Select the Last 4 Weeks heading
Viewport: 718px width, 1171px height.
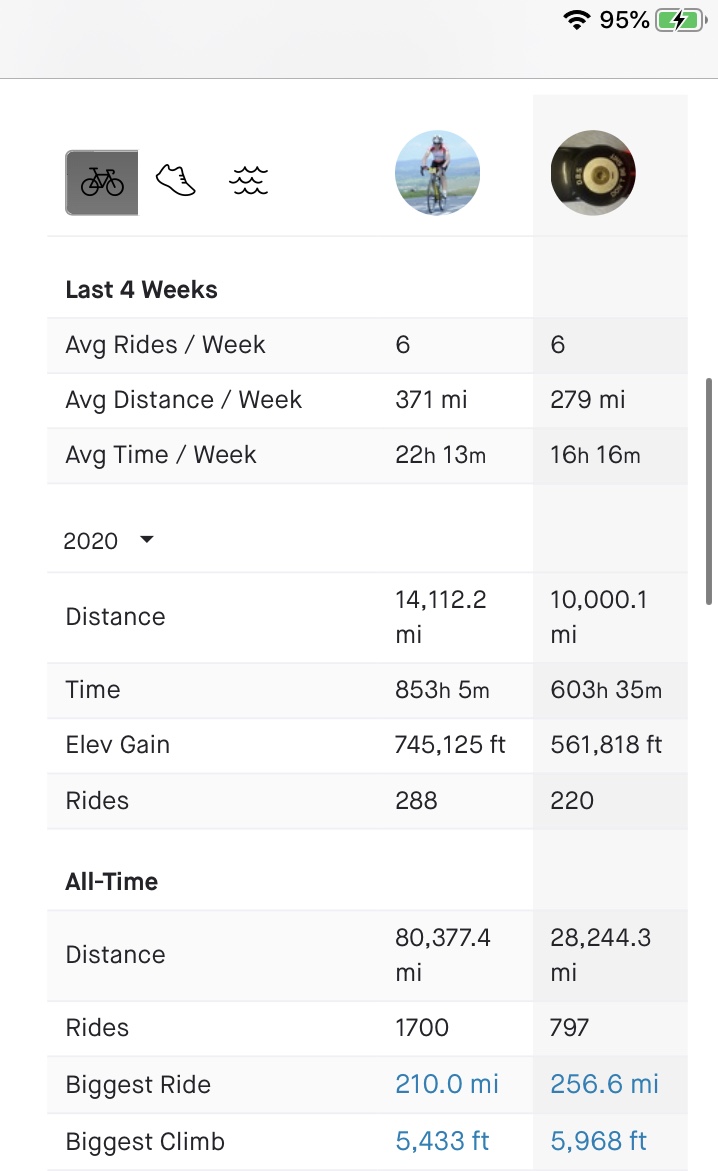[141, 290]
